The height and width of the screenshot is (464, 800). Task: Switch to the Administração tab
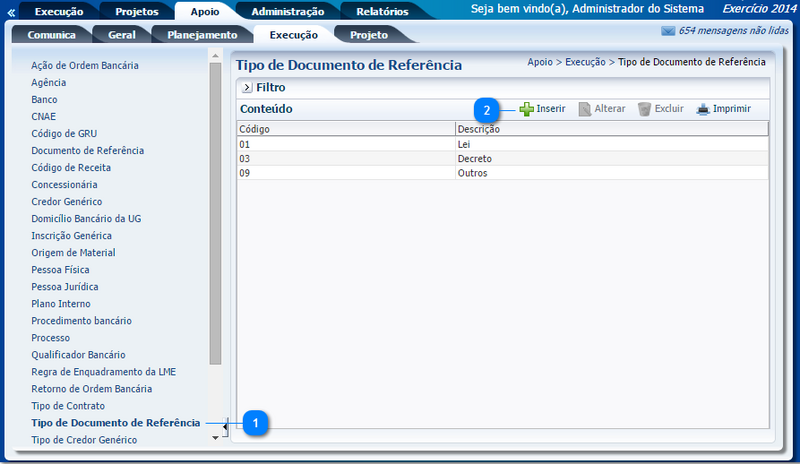click(x=287, y=12)
